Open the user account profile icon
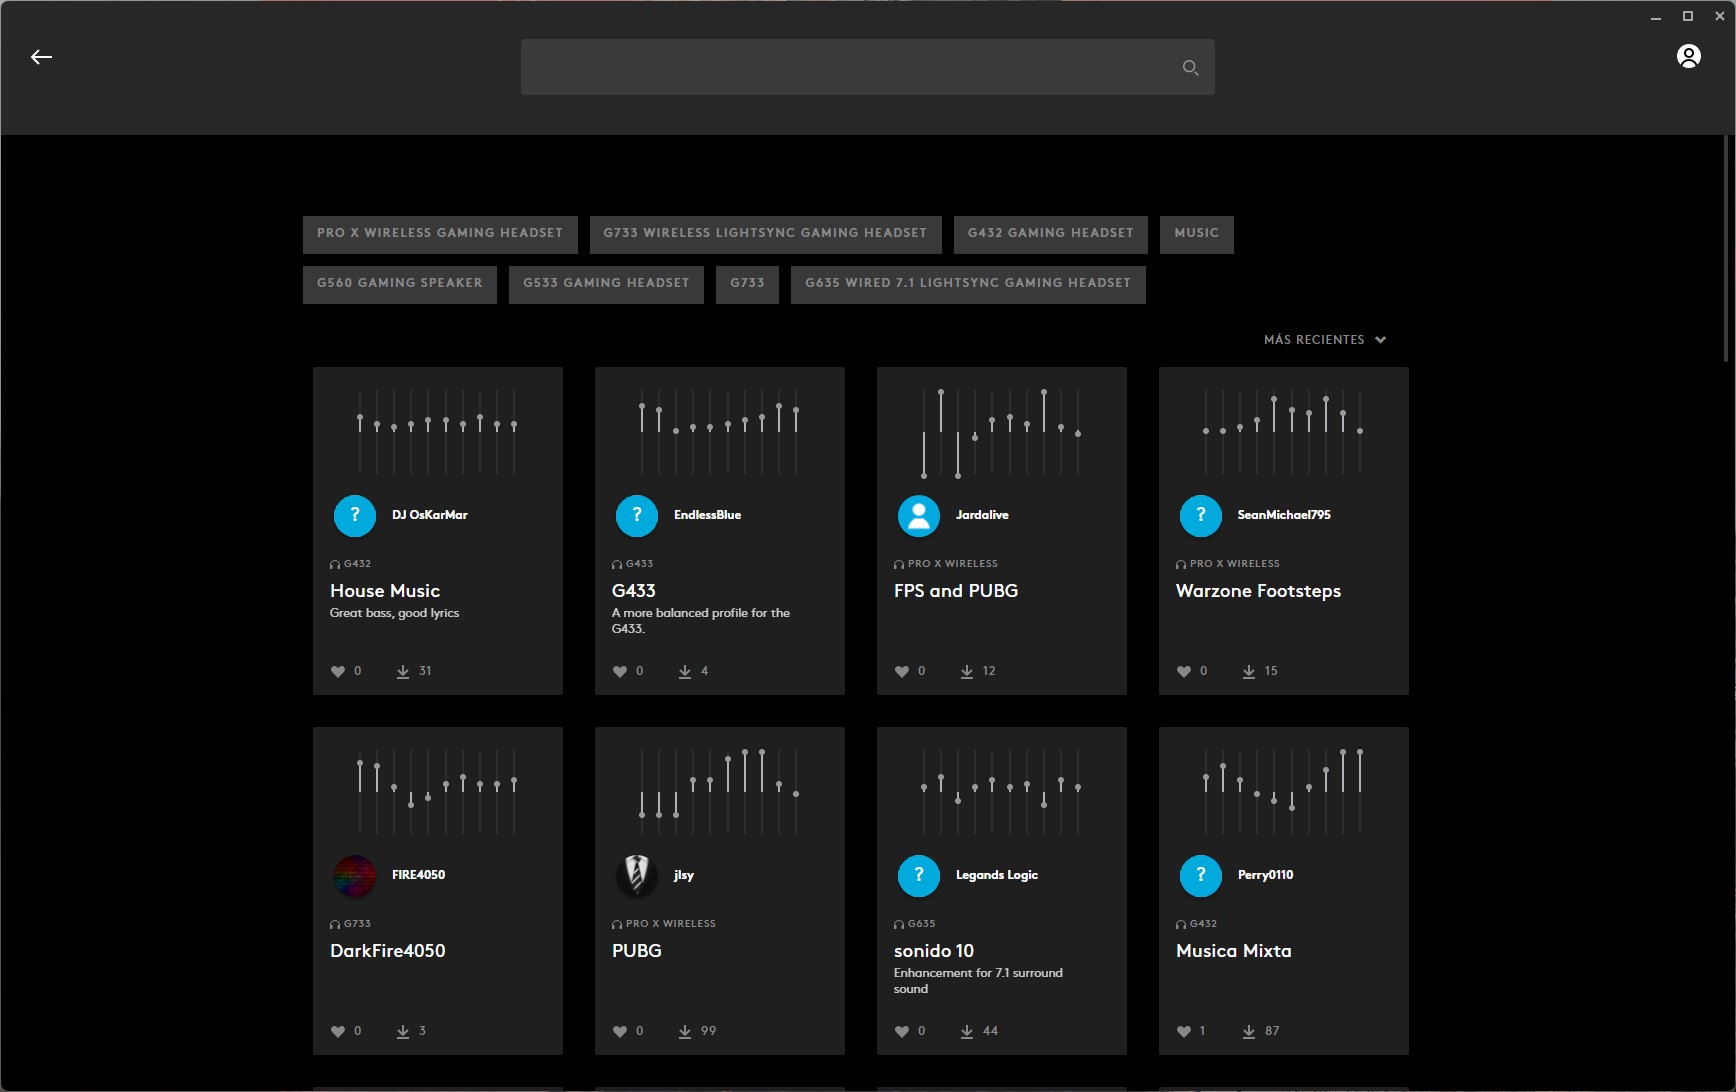This screenshot has width=1736, height=1092. coord(1688,56)
